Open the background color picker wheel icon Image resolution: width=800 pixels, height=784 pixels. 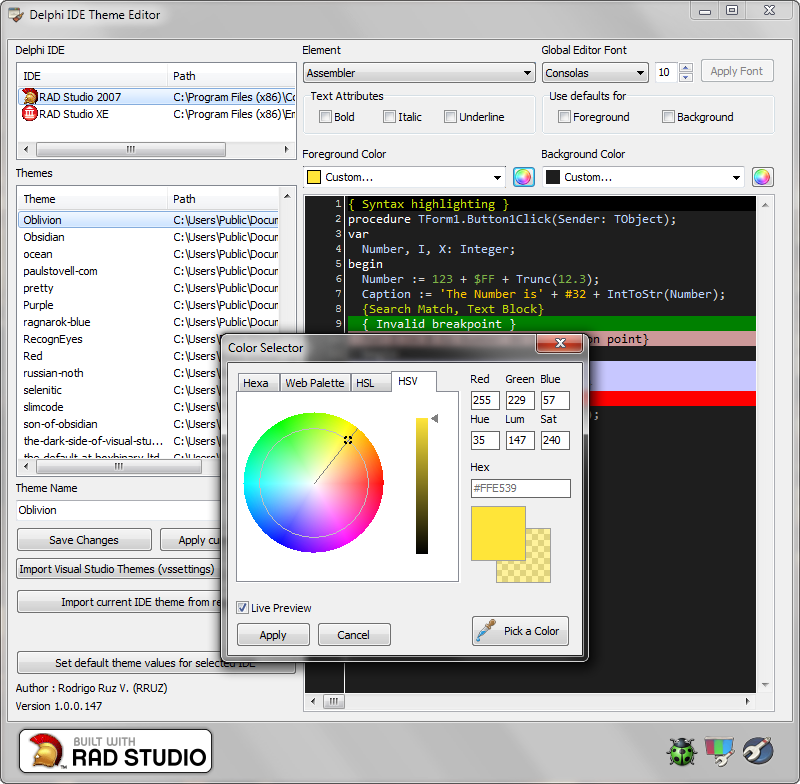pyautogui.click(x=762, y=178)
